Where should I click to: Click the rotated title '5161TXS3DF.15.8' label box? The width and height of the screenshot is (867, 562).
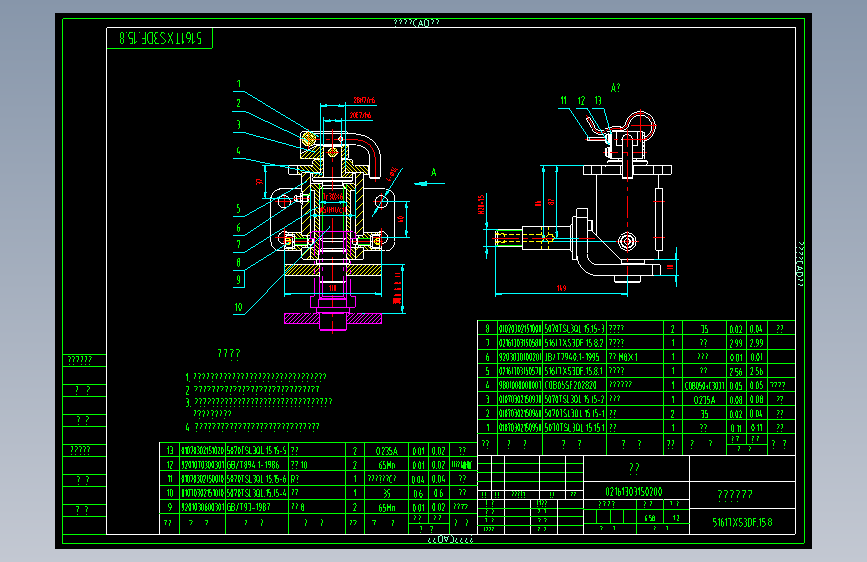point(160,38)
